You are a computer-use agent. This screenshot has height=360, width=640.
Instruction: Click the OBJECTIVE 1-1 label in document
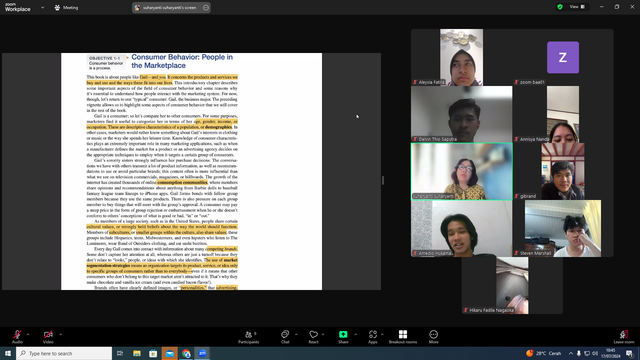(104, 58)
